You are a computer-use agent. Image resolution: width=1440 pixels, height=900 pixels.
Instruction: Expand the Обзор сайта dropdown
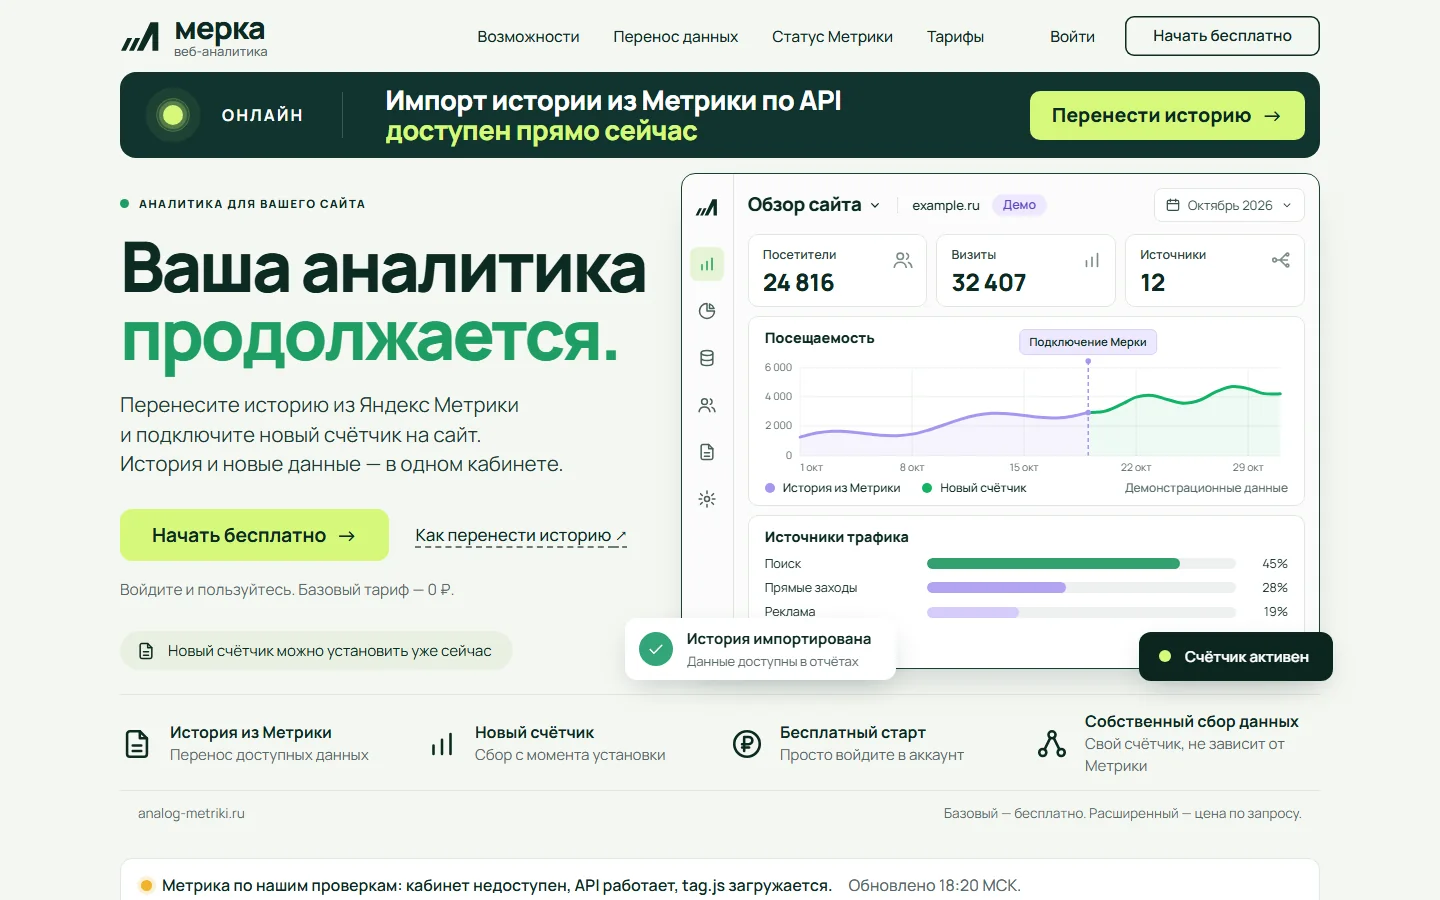click(x=814, y=205)
